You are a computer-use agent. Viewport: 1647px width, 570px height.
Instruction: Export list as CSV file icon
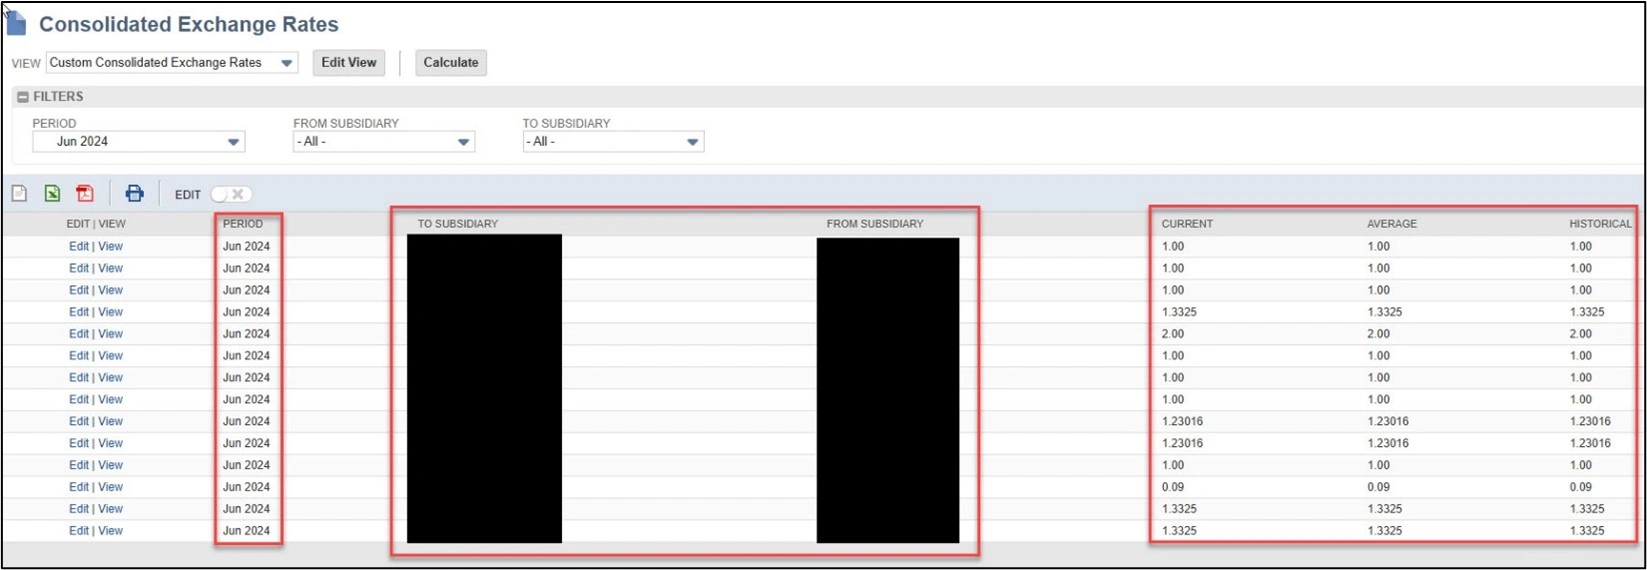[x=19, y=193]
